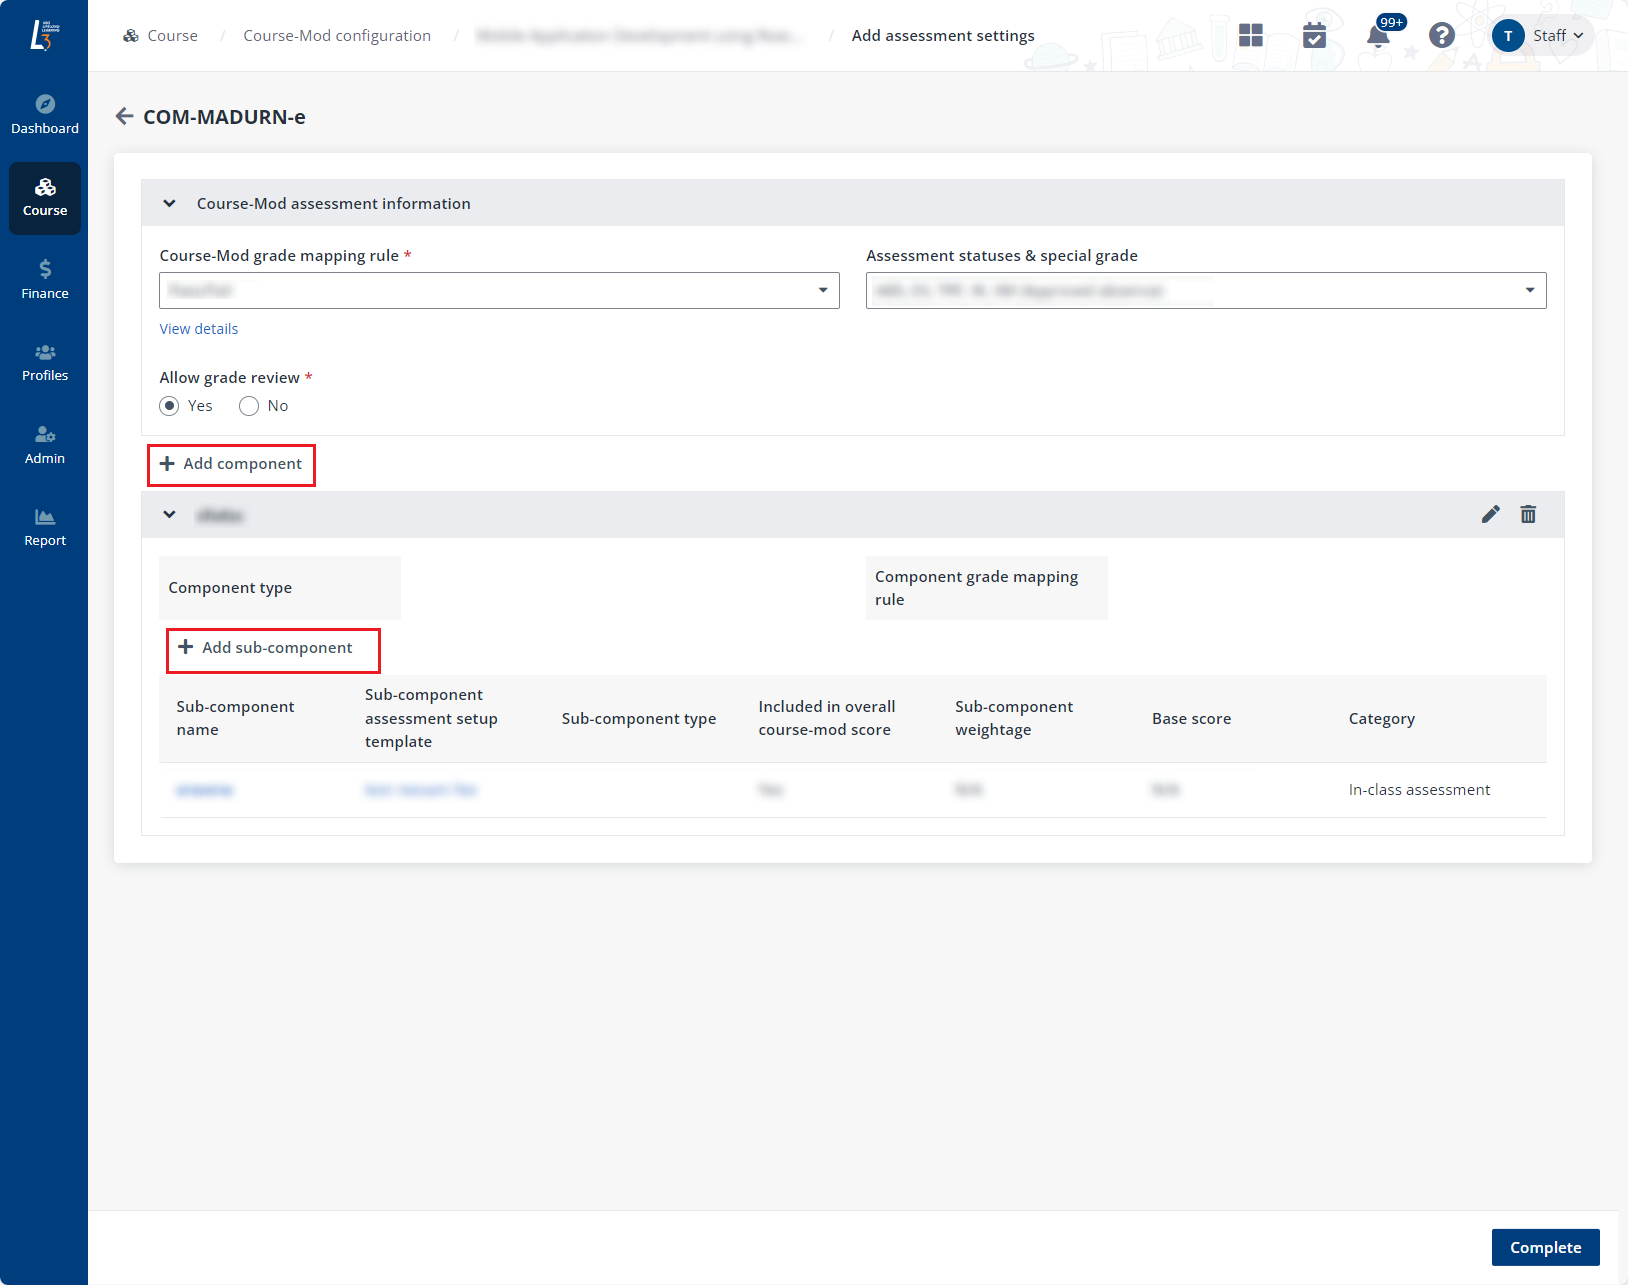Screen dimensions: 1628x1285
Task: Collapse the Course-Mod assessment information section
Action: point(169,203)
